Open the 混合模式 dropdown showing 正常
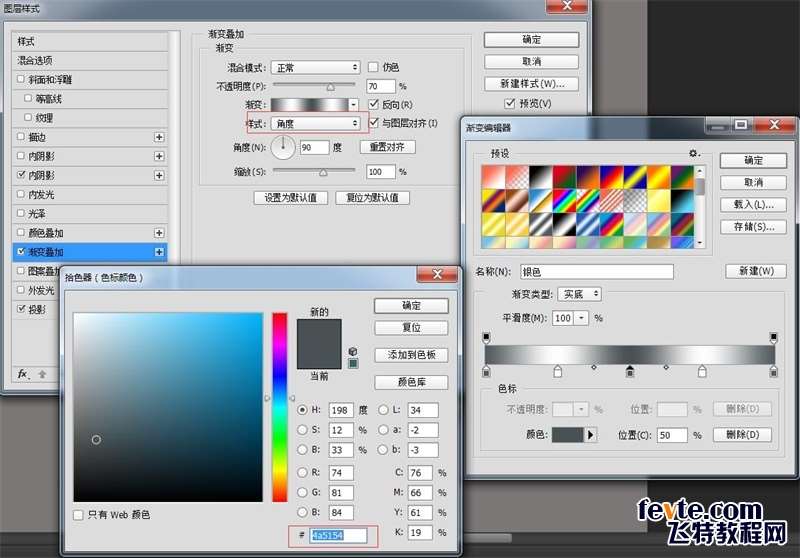This screenshot has width=800, height=558. [x=315, y=67]
